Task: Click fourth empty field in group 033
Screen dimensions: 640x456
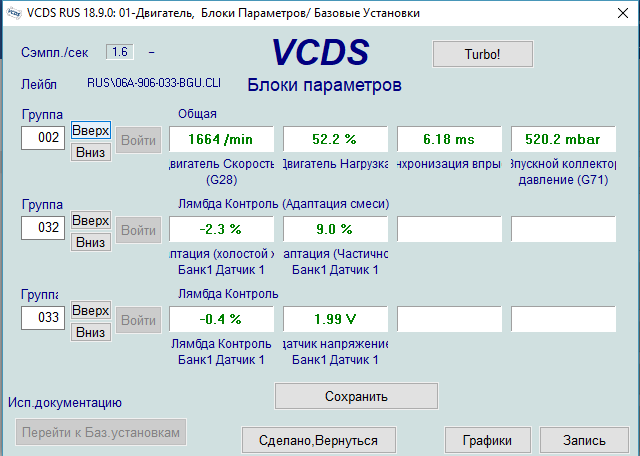Action: coord(563,319)
